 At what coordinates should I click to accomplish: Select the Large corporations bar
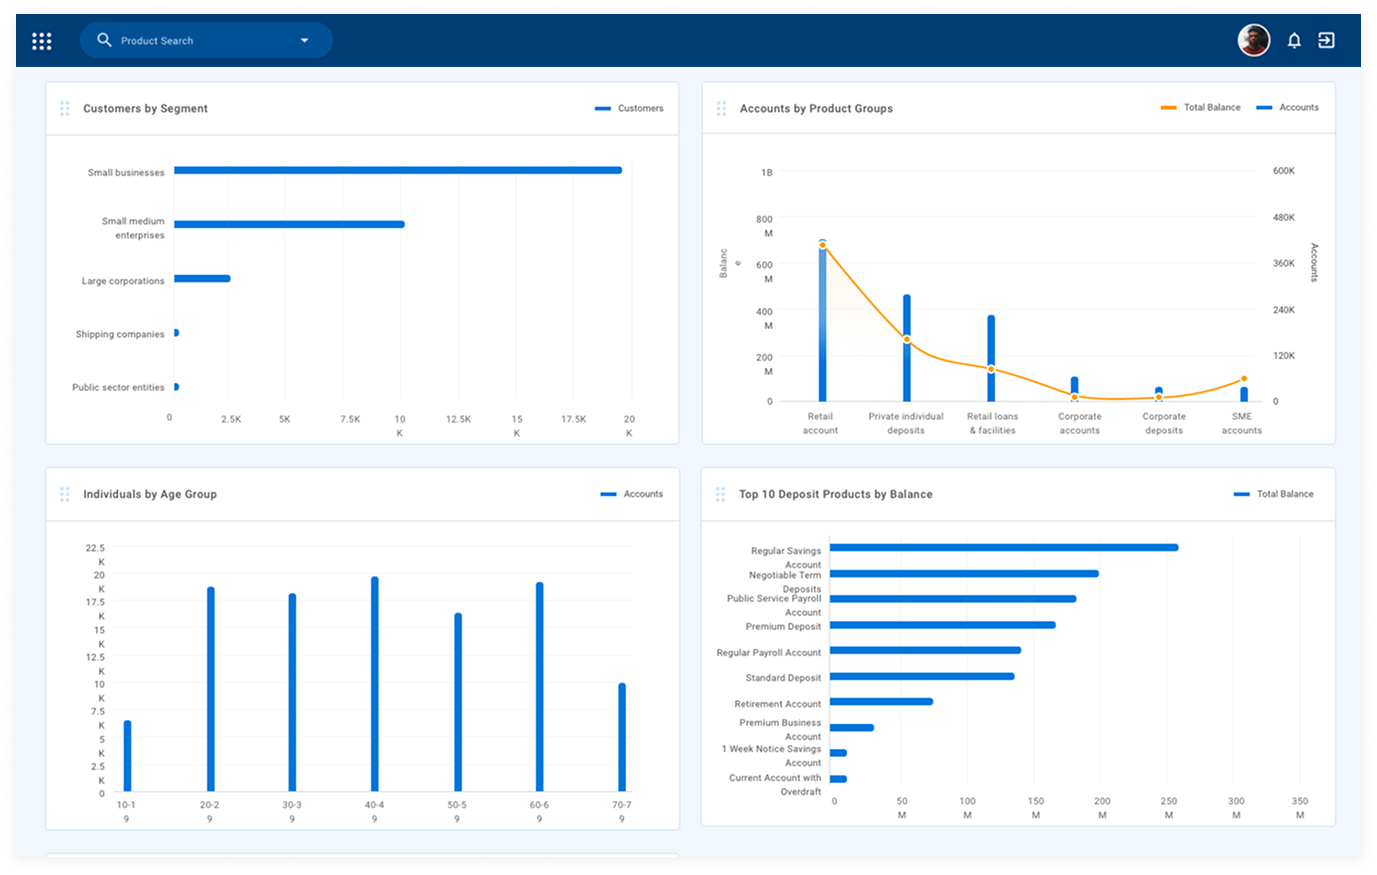[x=202, y=278]
